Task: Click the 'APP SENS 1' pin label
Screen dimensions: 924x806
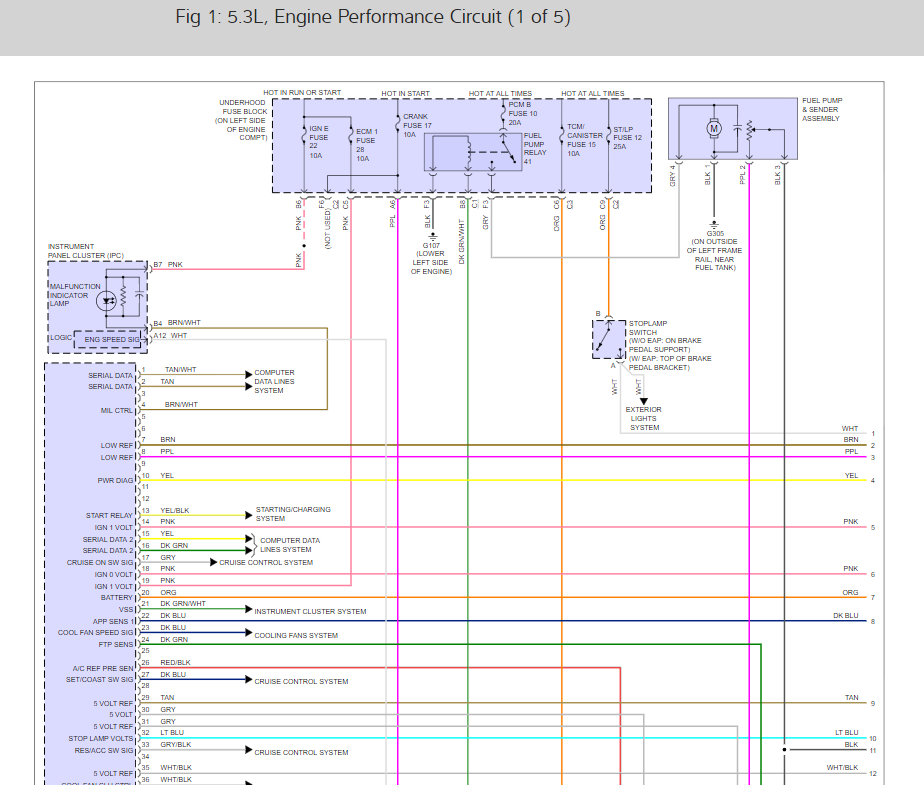Action: [114, 621]
